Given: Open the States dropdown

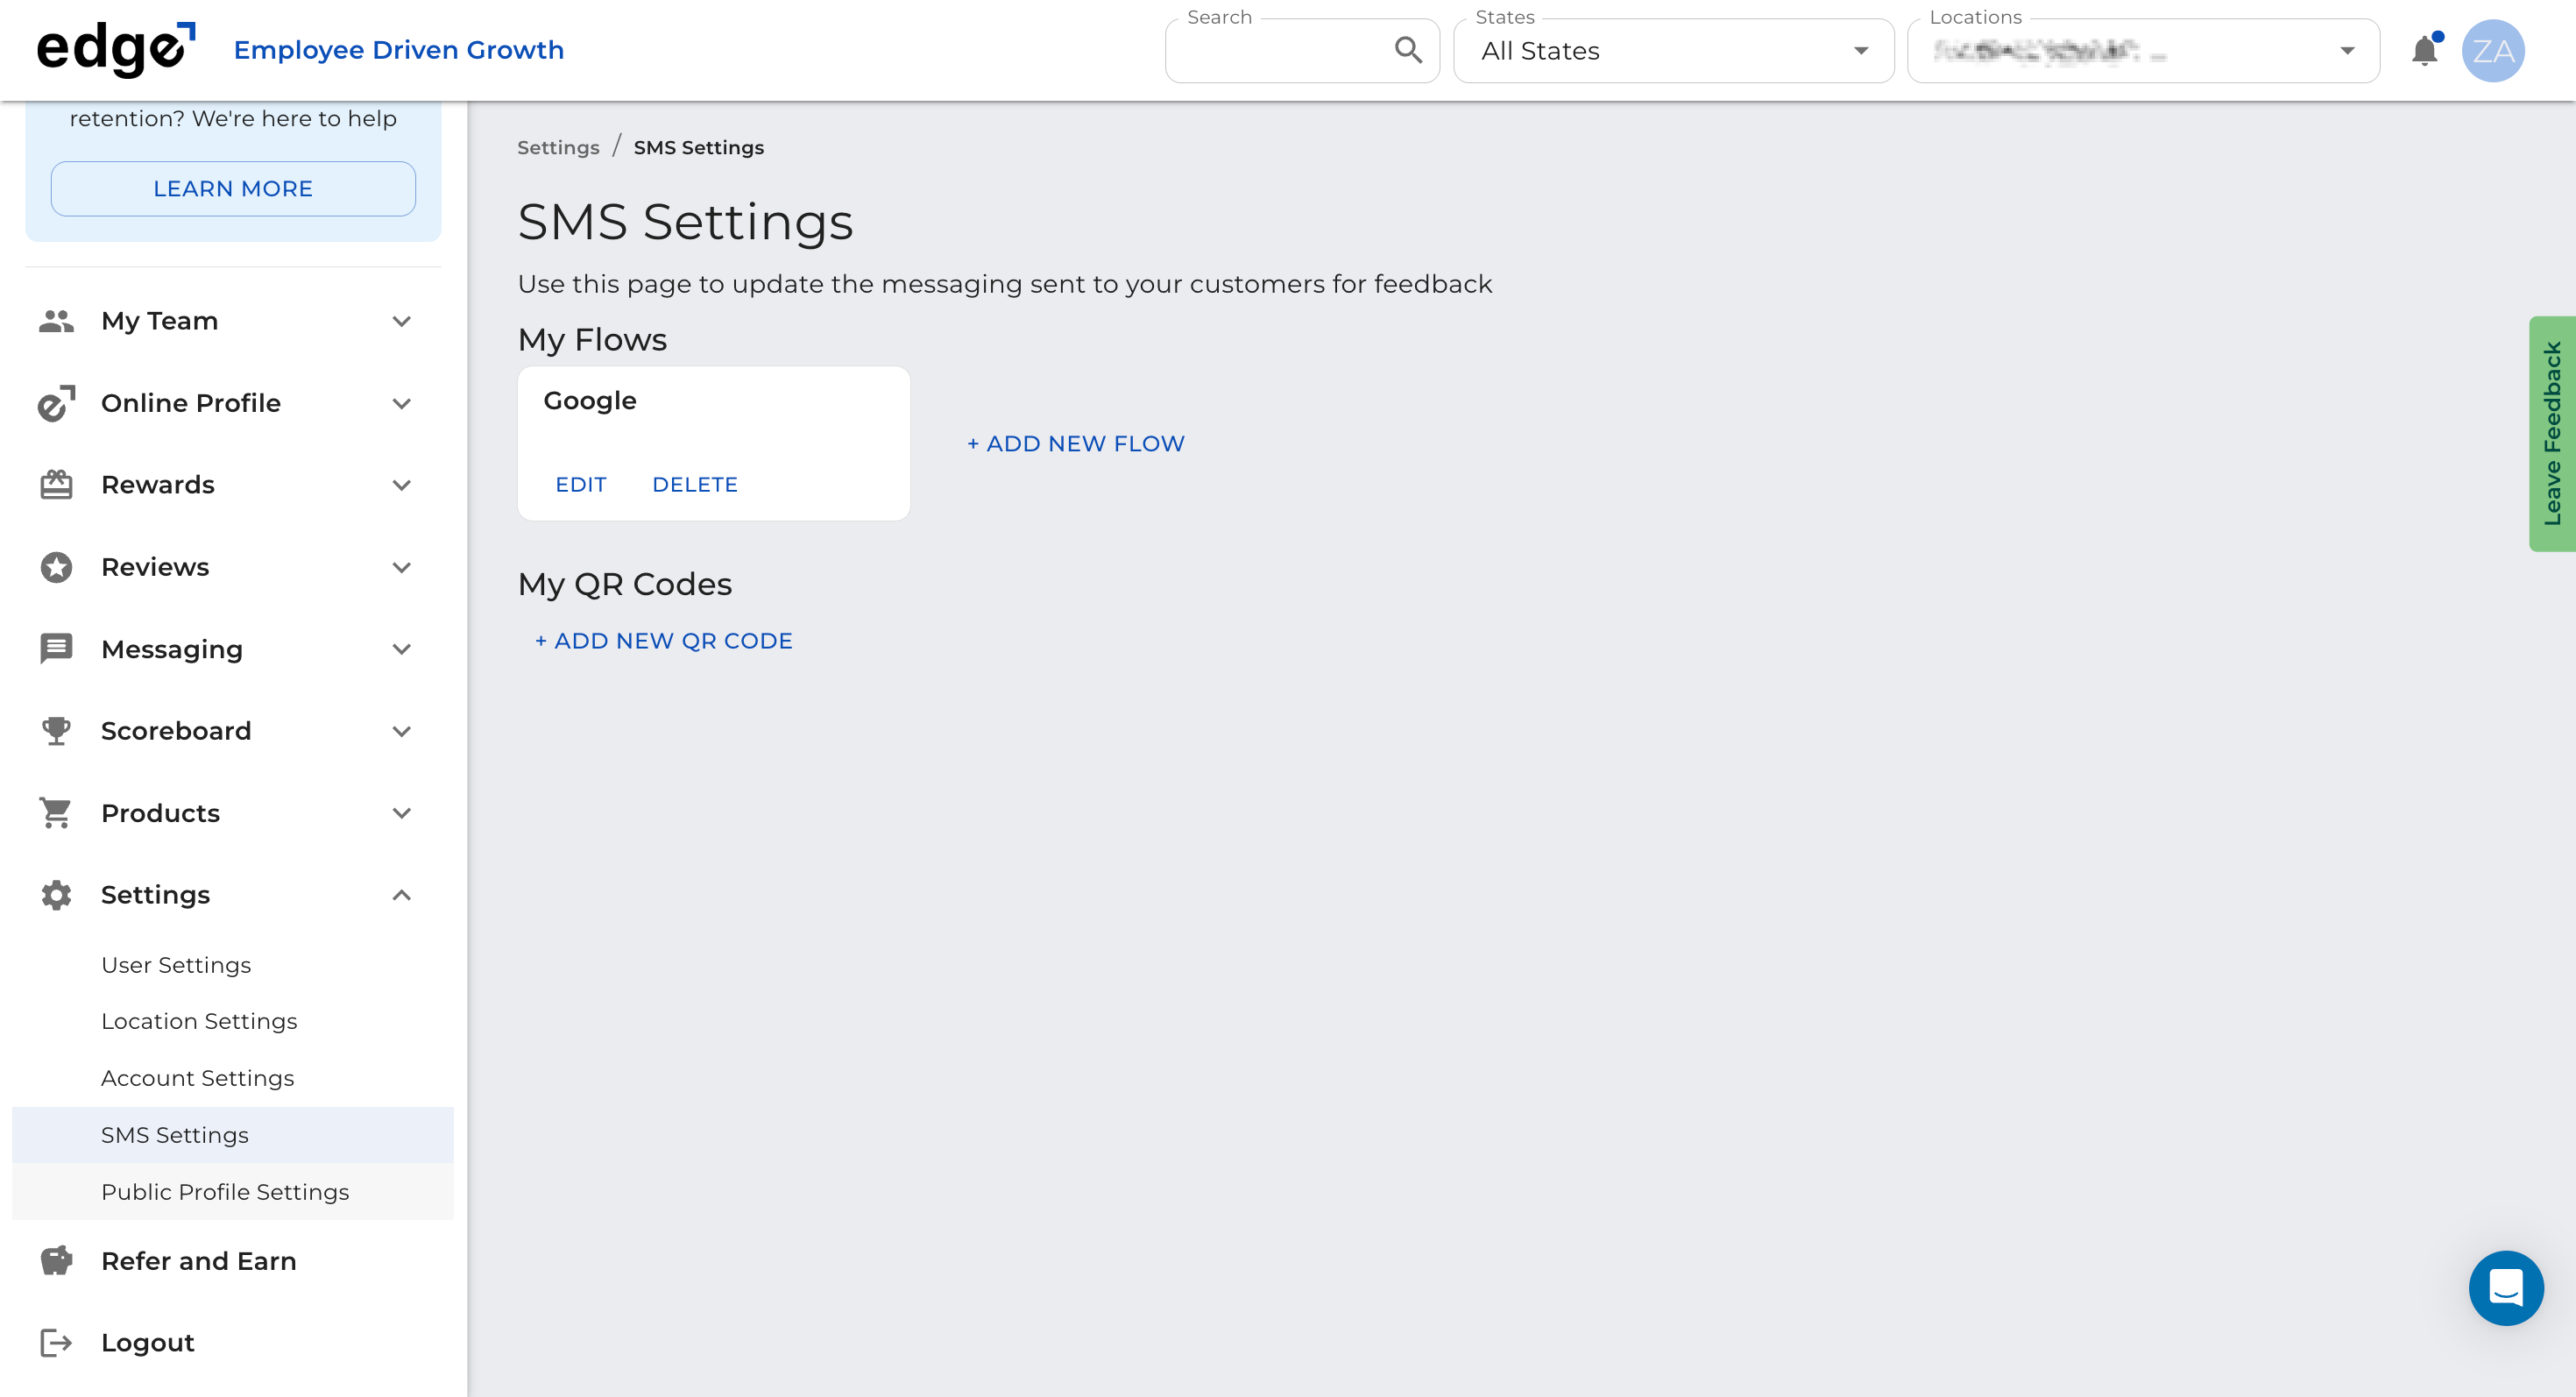Looking at the screenshot, I should (x=1673, y=51).
